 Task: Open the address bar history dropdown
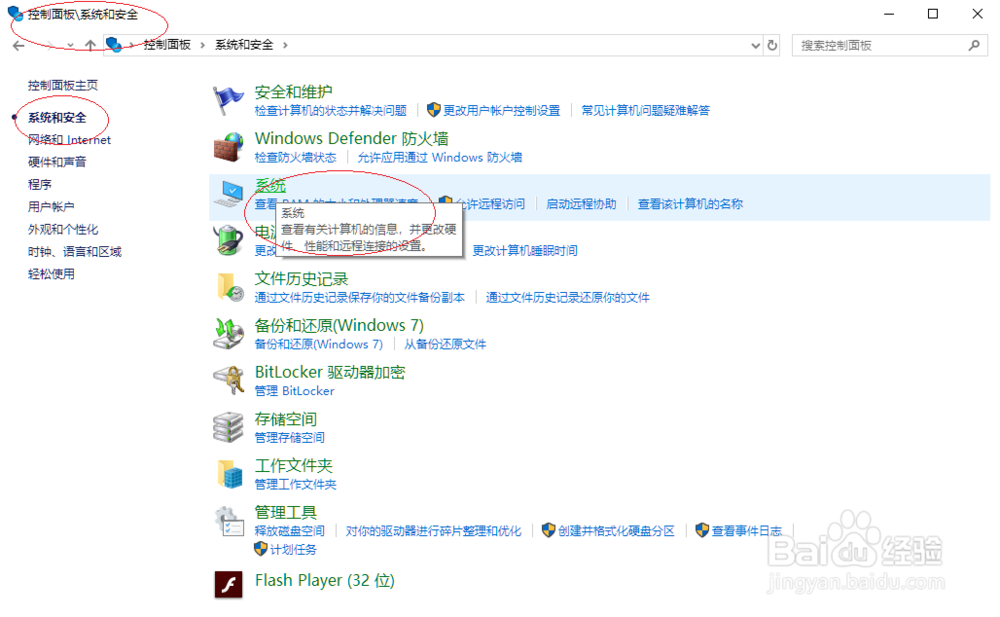click(756, 45)
